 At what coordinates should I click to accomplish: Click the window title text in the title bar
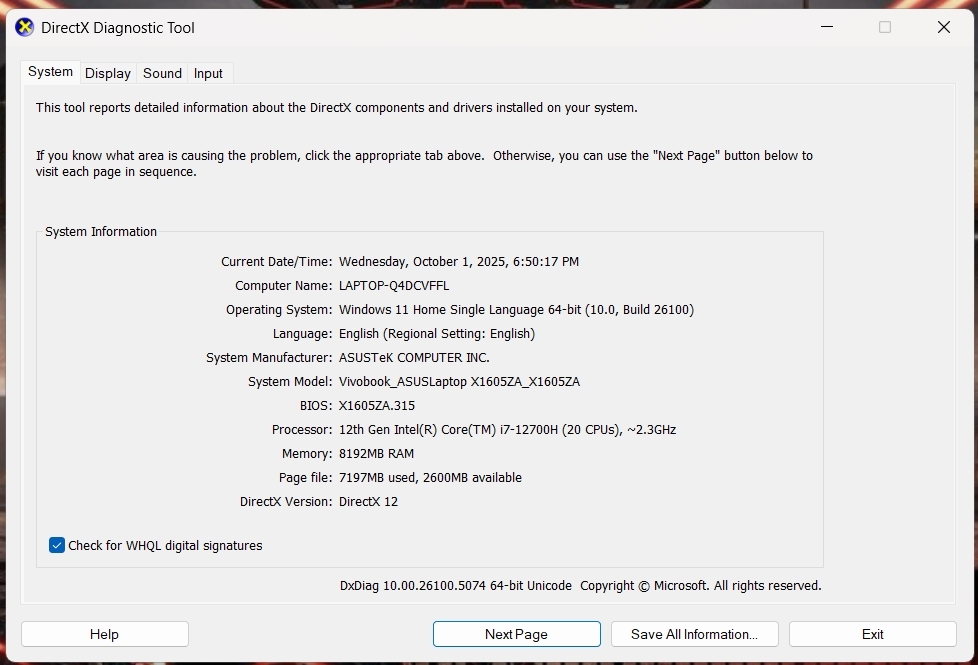(118, 28)
